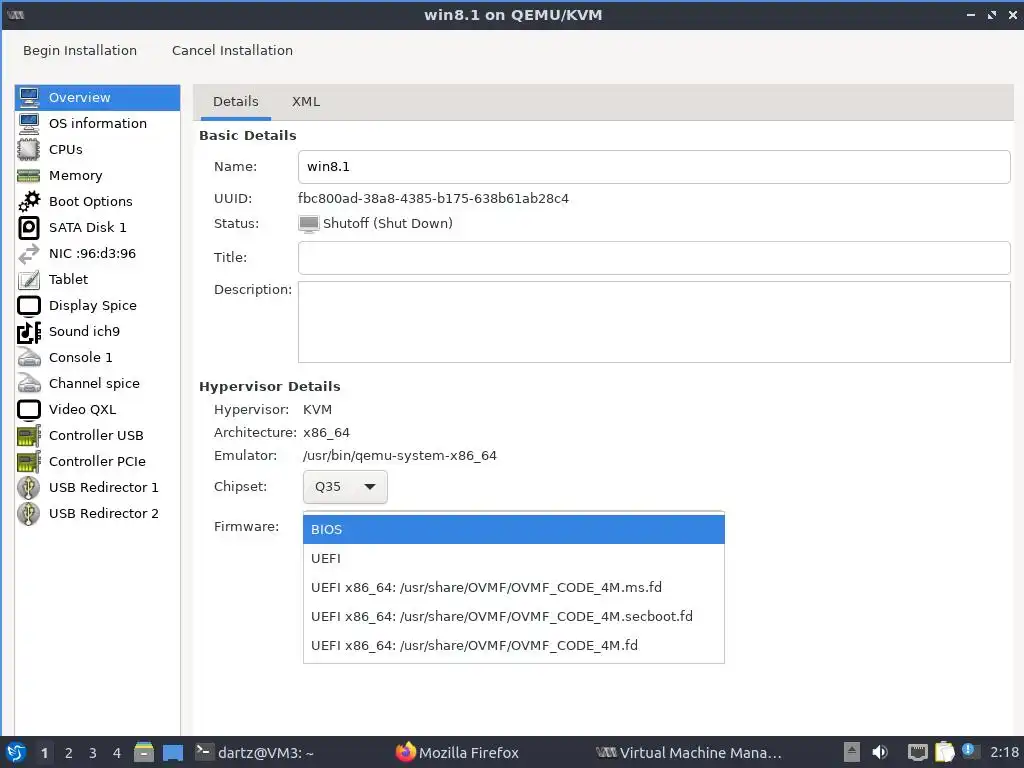Switch to workspace 4 in taskbar
This screenshot has height=768, width=1024.
(x=117, y=753)
